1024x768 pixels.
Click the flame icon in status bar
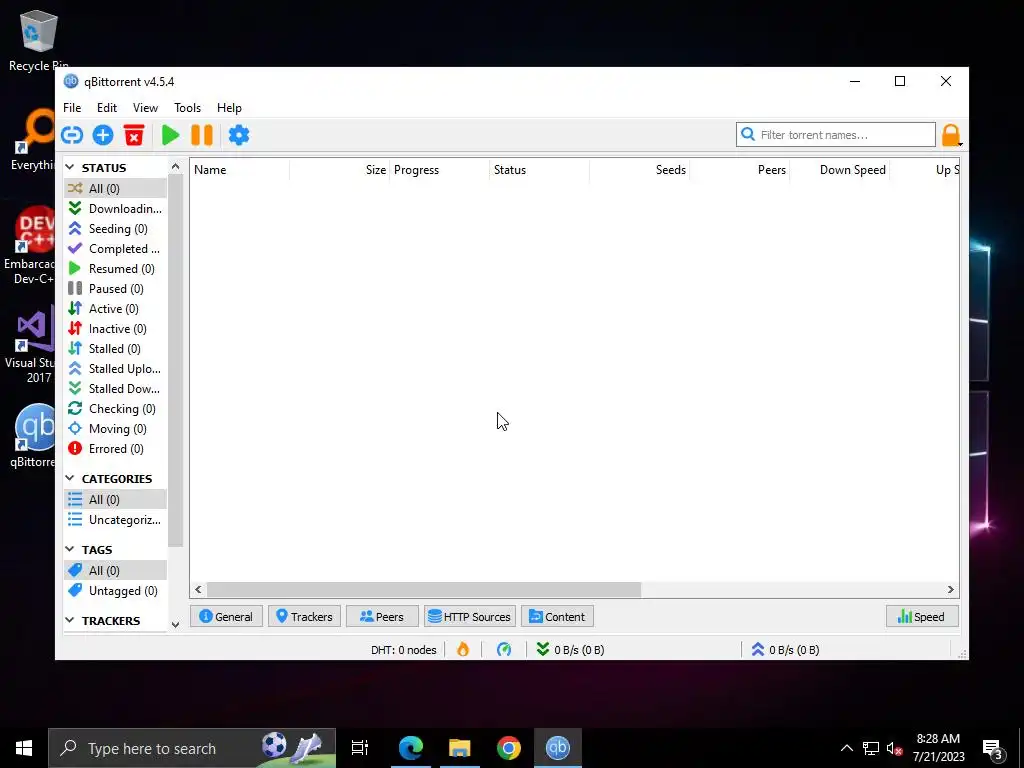coord(463,649)
